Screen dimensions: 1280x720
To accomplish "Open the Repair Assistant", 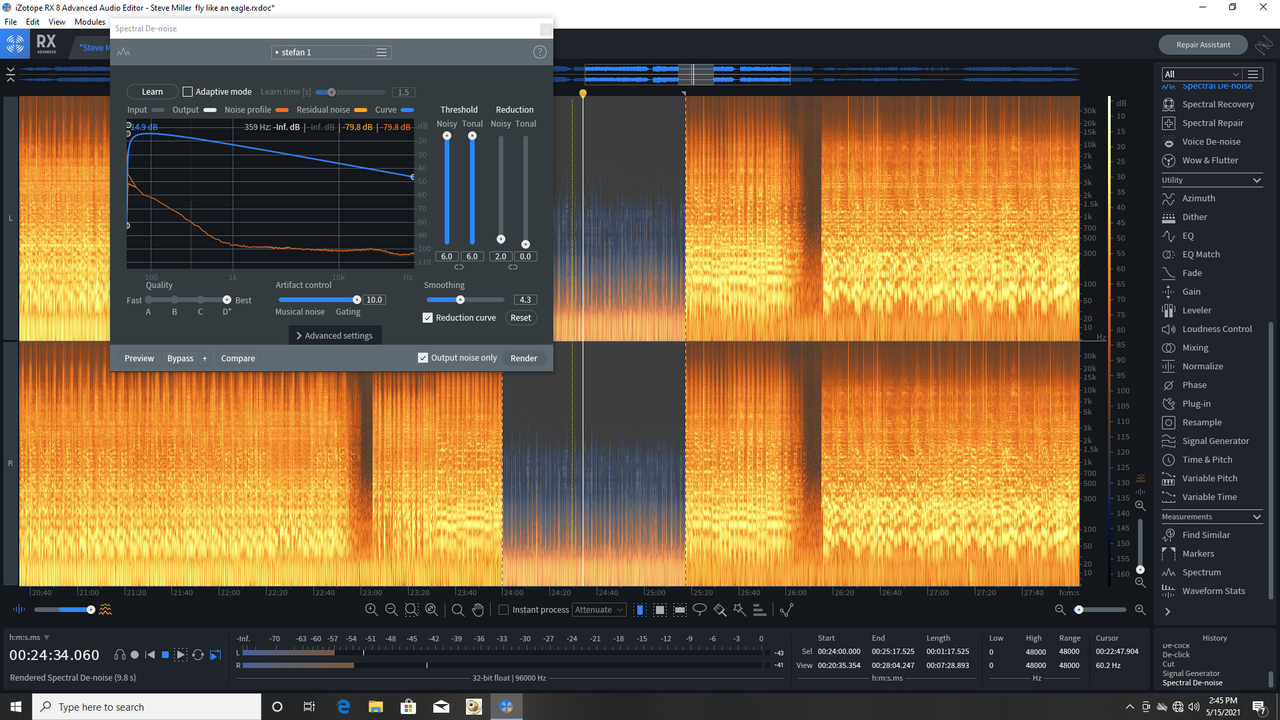I will coord(1203,44).
